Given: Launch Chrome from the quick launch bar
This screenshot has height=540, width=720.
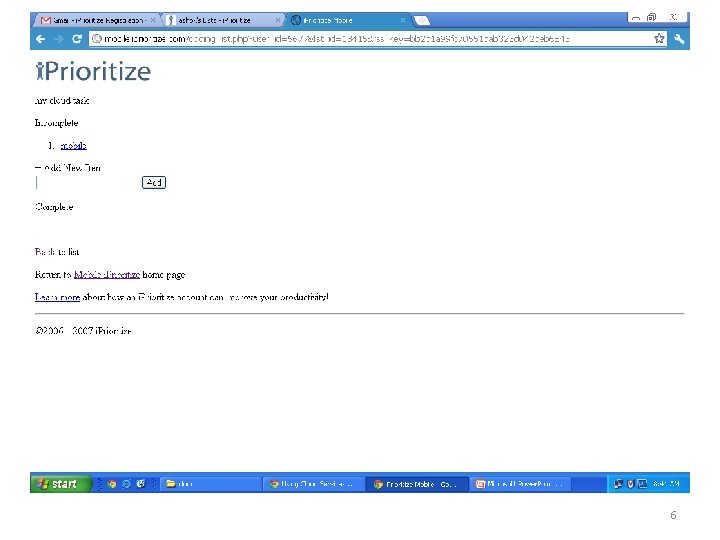Looking at the screenshot, I should 111,484.
